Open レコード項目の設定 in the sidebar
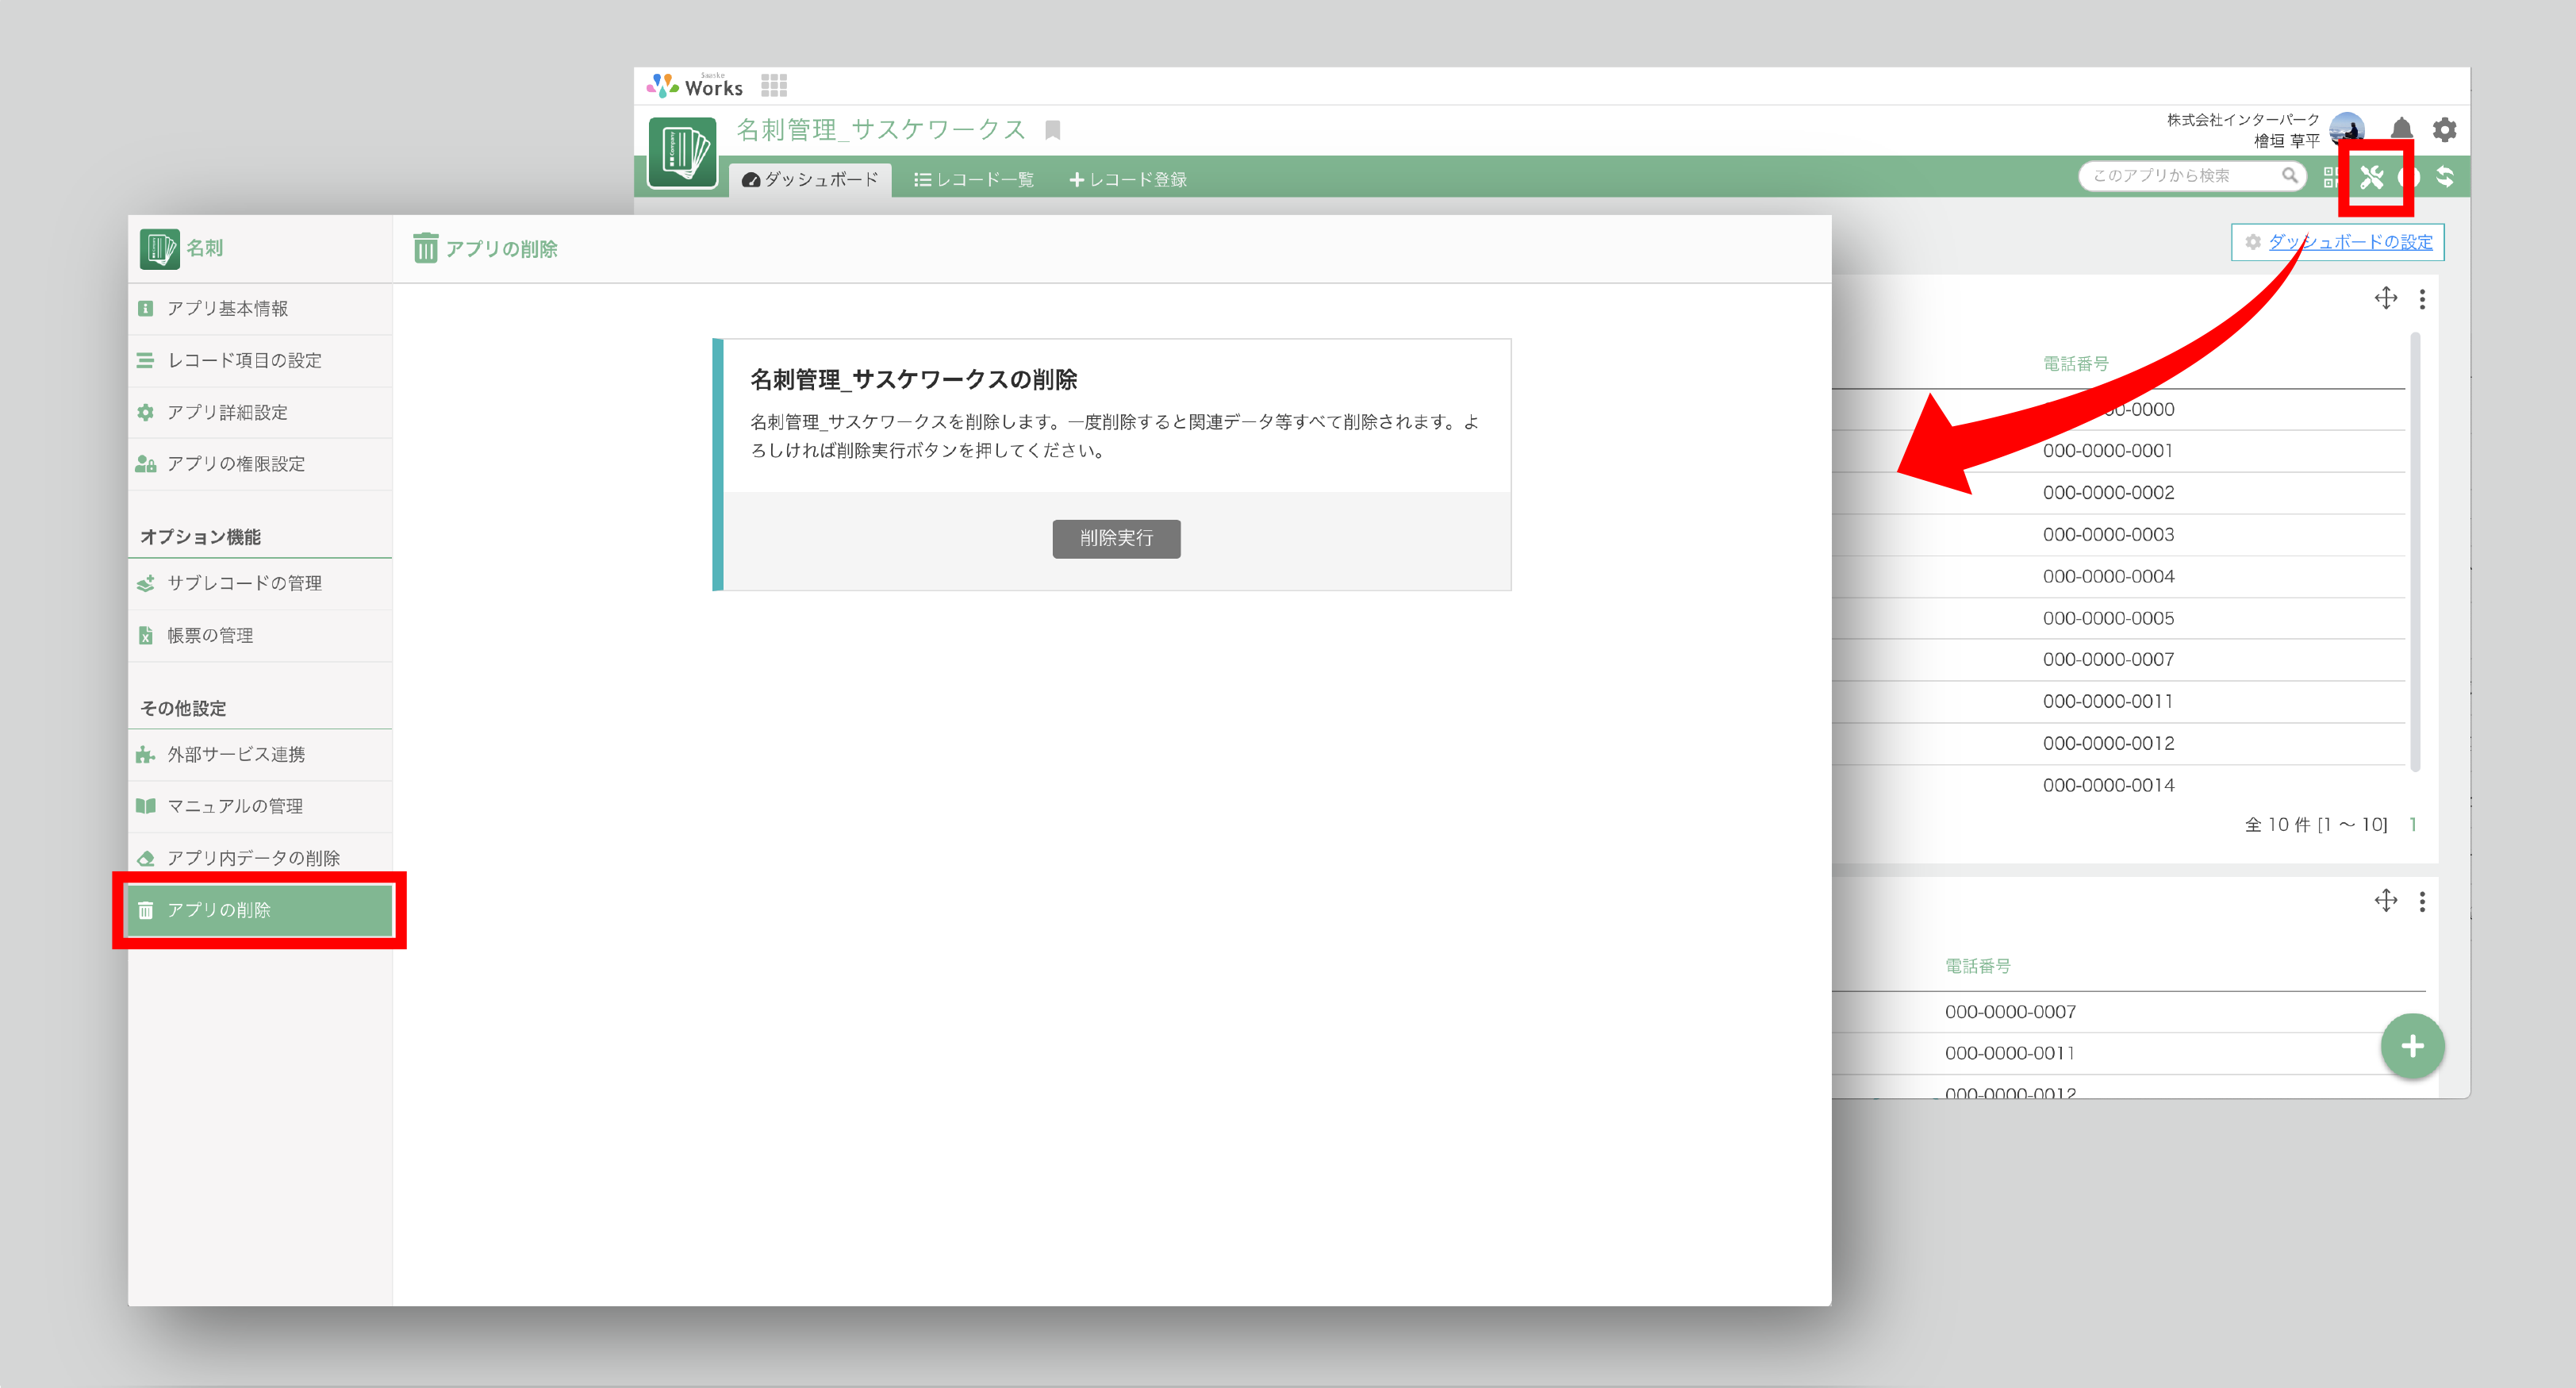This screenshot has width=2576, height=1388. 244,361
